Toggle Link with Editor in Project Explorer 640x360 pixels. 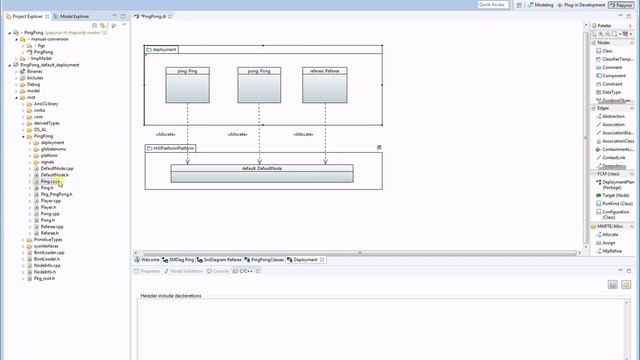tap(103, 25)
